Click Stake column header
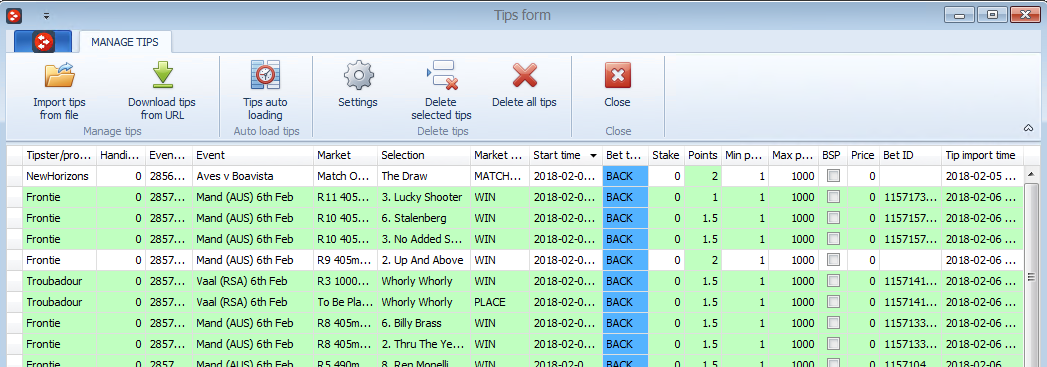The width and height of the screenshot is (1047, 367). [666, 155]
